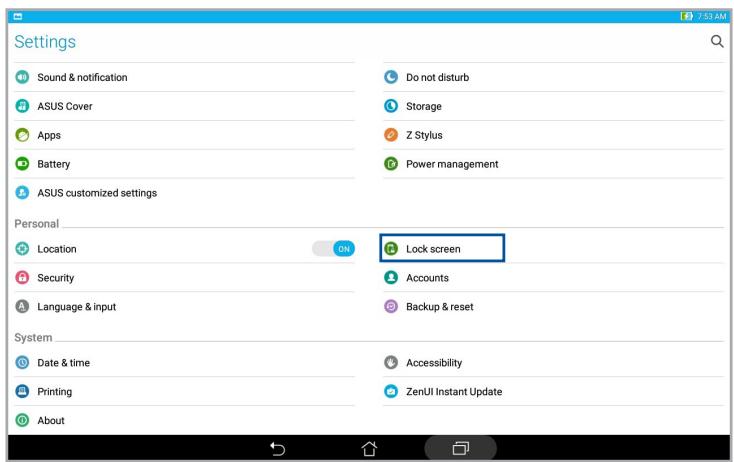Click the Settings title heading
734x462 pixels.
[45, 42]
